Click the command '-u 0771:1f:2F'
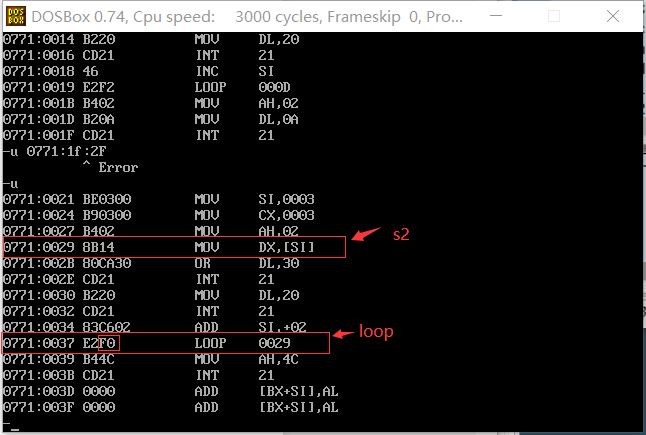The height and width of the screenshot is (435, 646). coord(55,151)
